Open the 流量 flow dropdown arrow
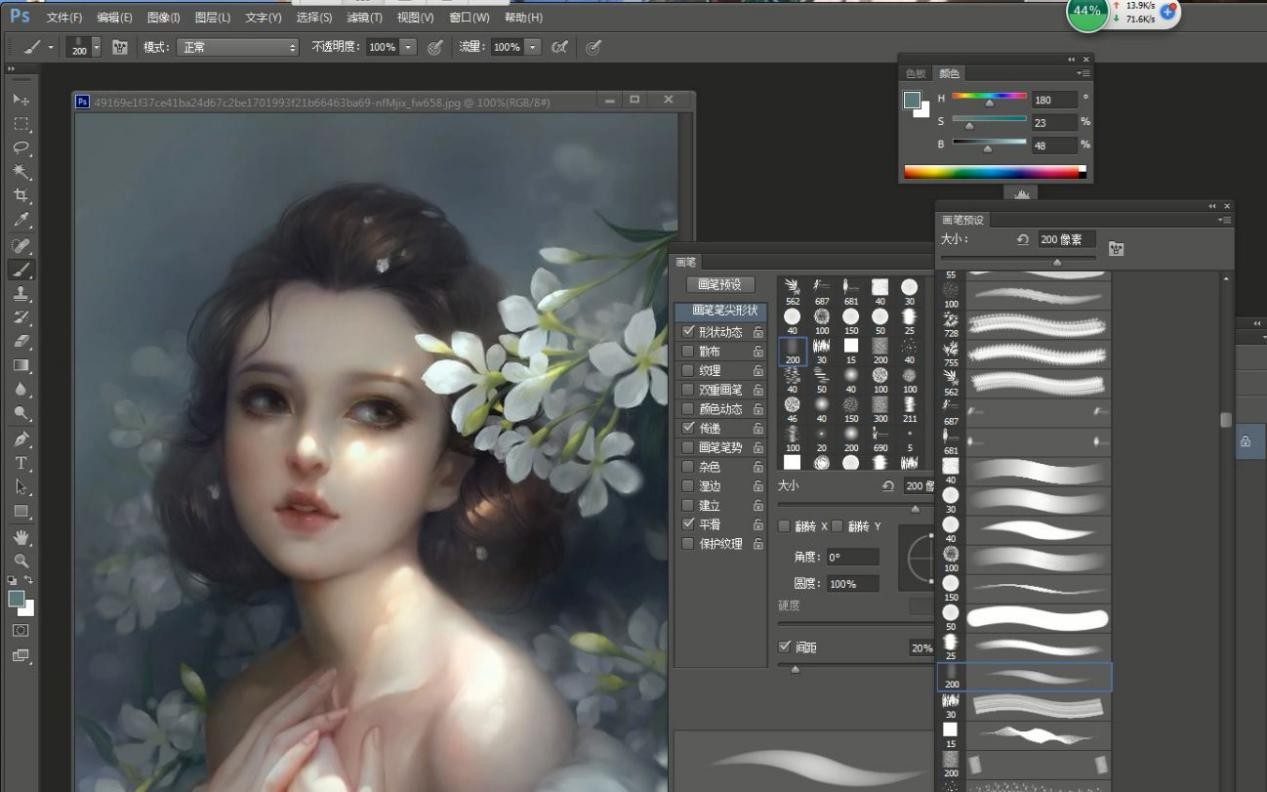This screenshot has height=792, width=1267. (x=532, y=47)
